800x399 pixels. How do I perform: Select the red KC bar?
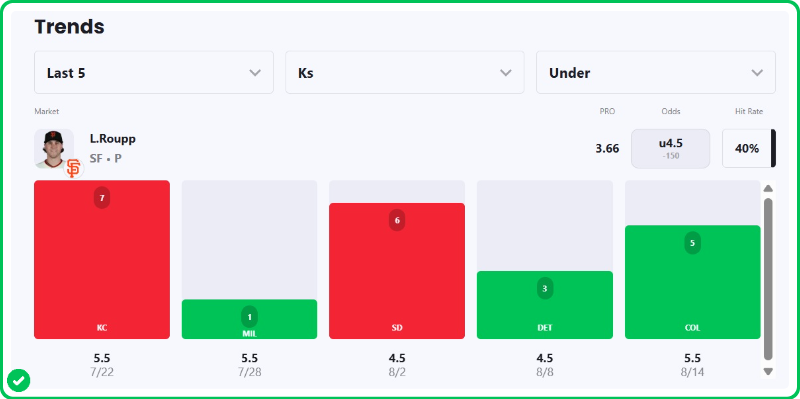click(102, 259)
